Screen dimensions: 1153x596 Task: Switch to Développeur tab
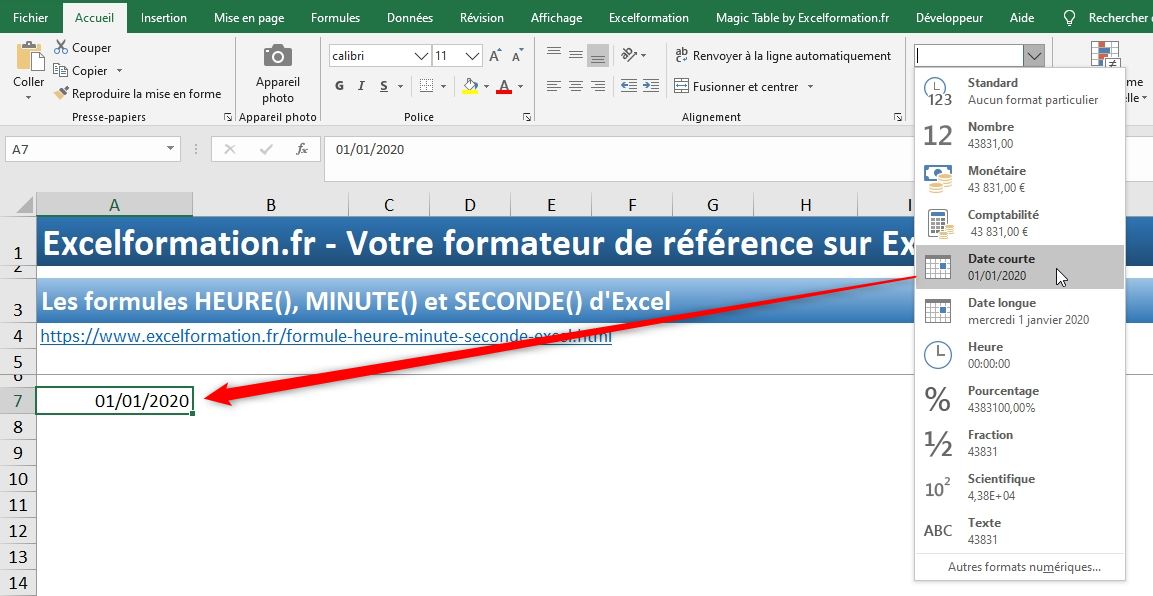click(949, 18)
